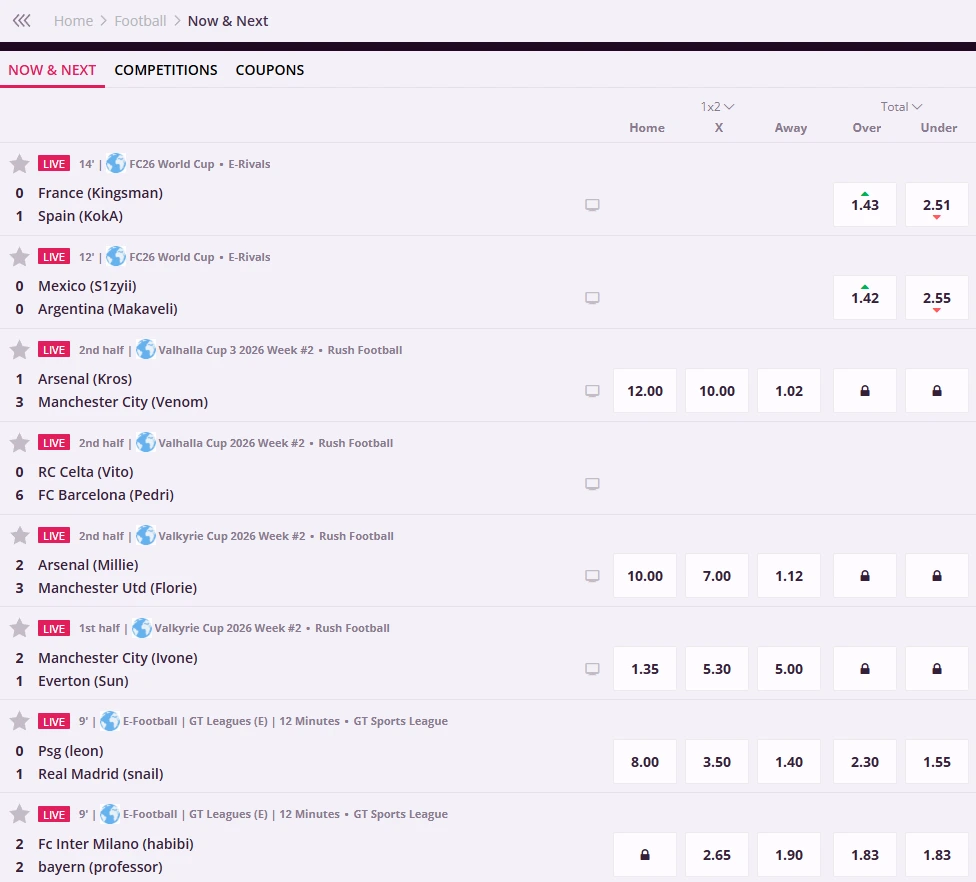Open live stream icon for Mexico vs Argentina
The image size is (976, 882).
tap(592, 298)
